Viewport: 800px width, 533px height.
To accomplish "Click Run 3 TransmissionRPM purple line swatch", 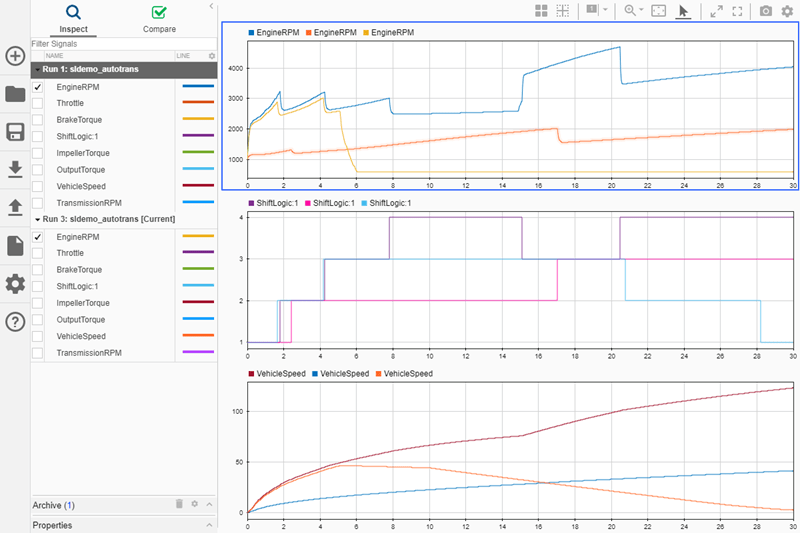I will [x=198, y=352].
